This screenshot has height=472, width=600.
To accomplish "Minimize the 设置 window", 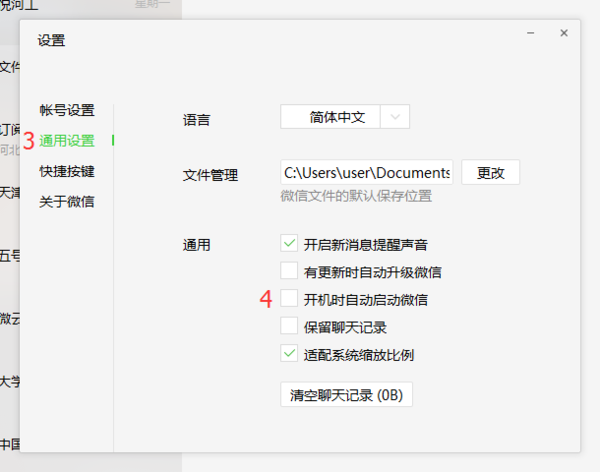I will [530, 33].
